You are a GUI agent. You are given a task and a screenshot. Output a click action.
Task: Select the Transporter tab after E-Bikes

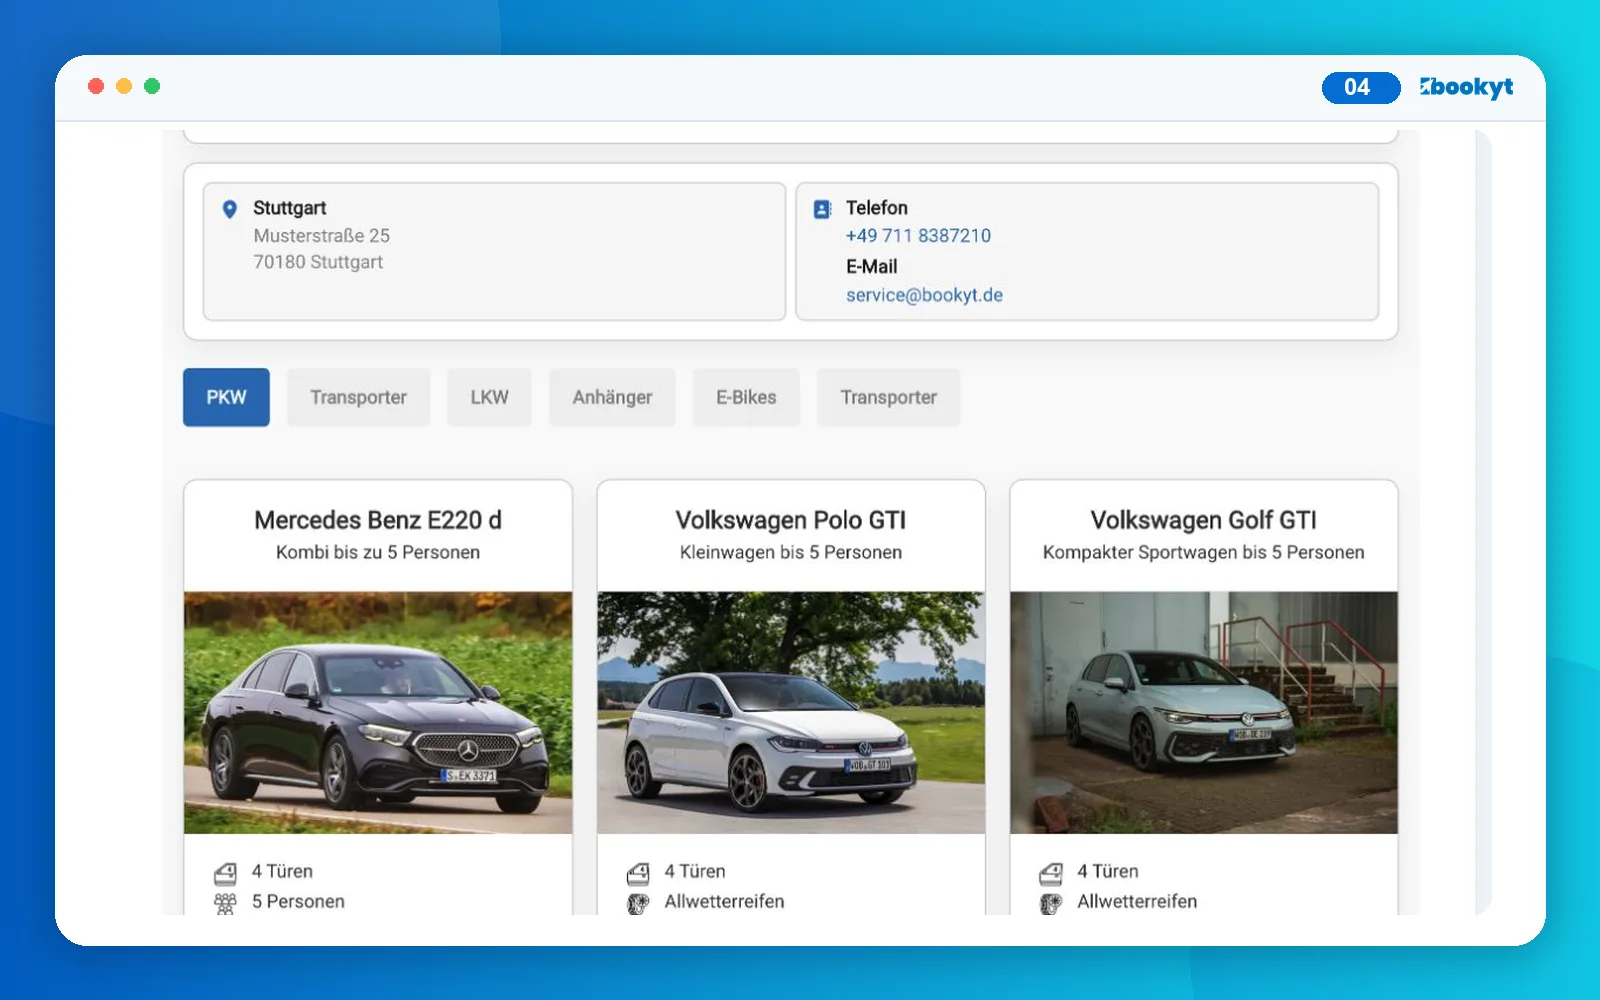888,397
